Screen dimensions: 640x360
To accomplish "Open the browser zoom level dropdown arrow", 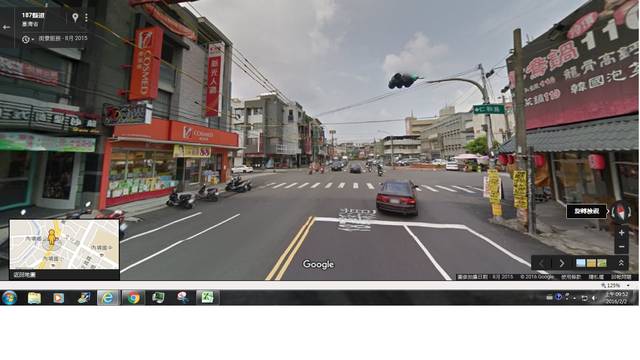I will point(628,285).
